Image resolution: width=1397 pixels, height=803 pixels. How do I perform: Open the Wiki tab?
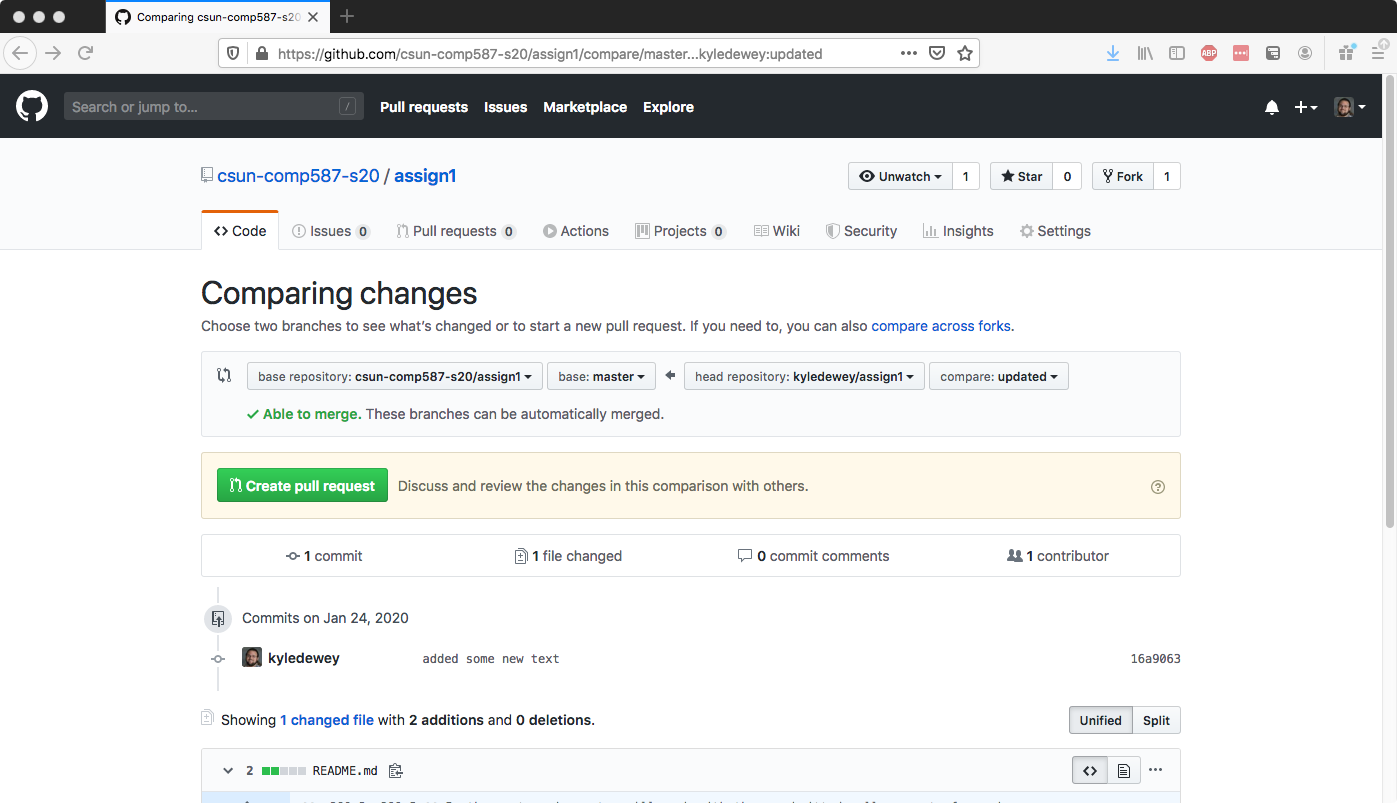(777, 231)
